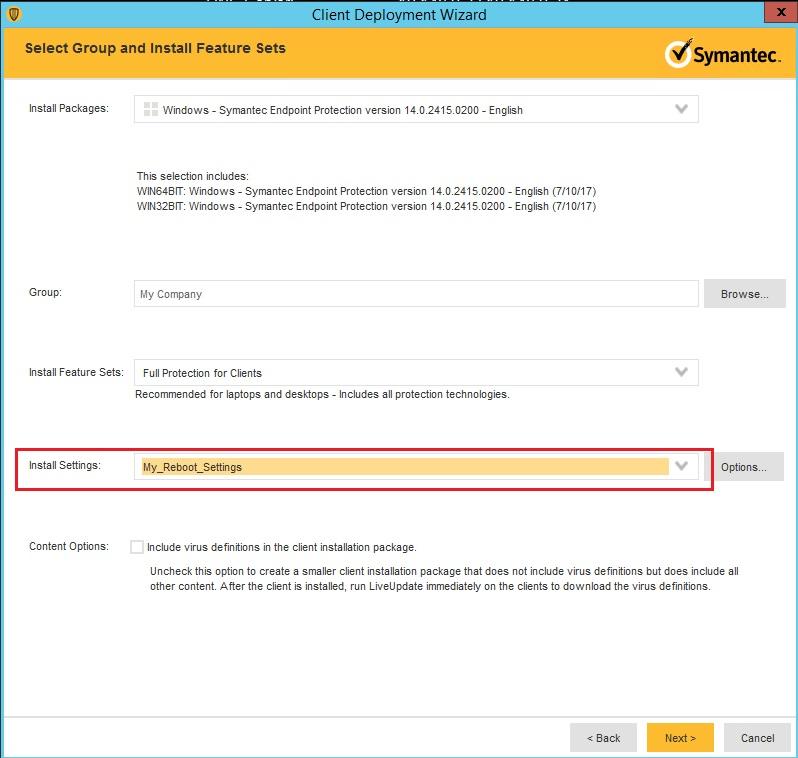
Task: Click the Install Packages label
Action: coord(69,108)
